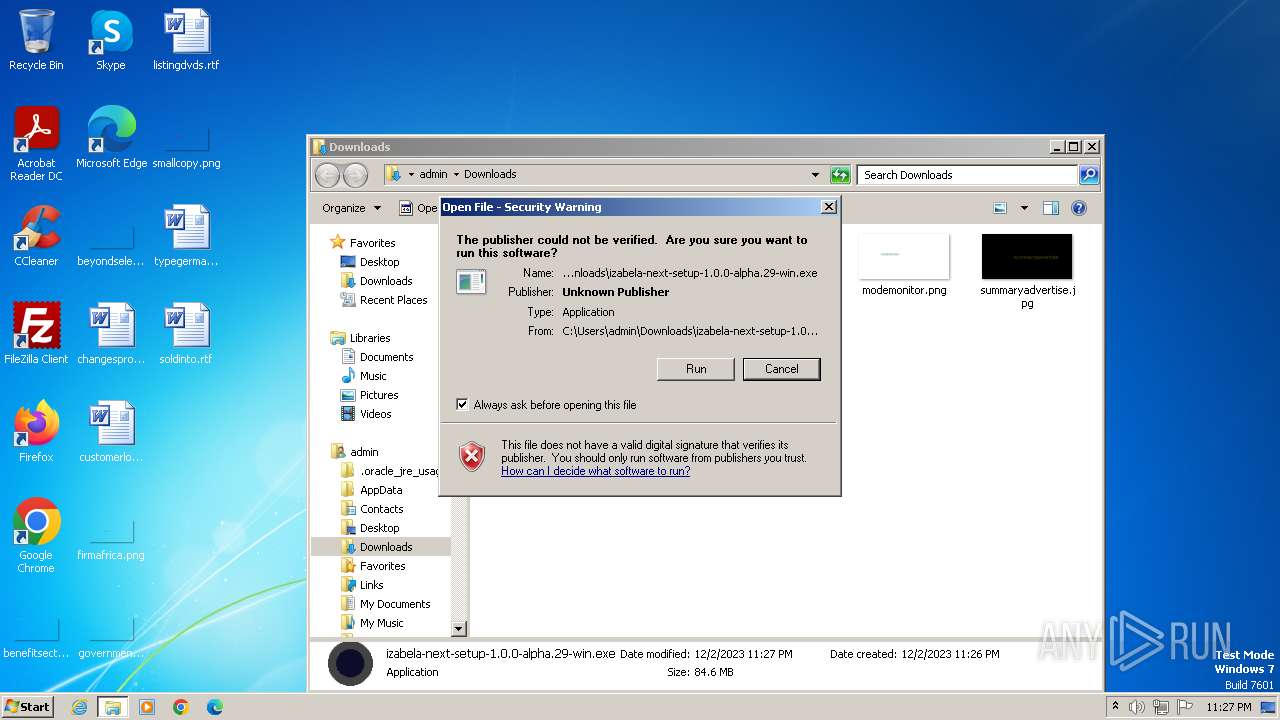Select summaryadvertise.jpg thumbnail
Image resolution: width=1280 pixels, height=720 pixels.
tap(1027, 272)
